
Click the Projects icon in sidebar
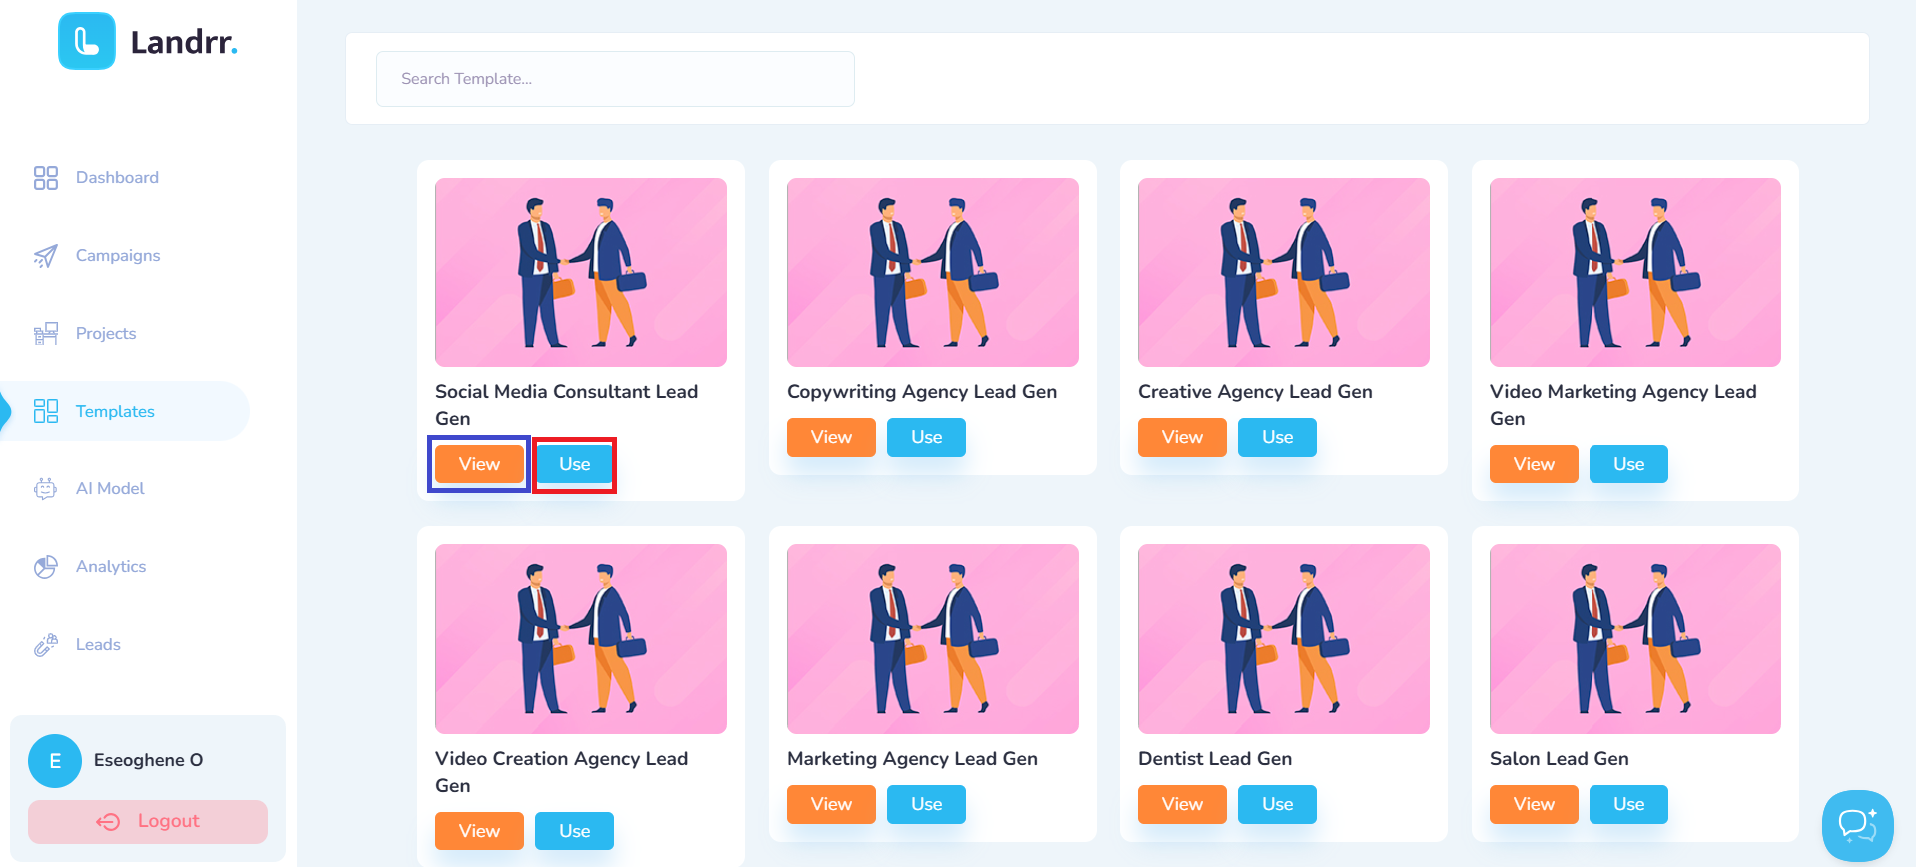tap(46, 334)
